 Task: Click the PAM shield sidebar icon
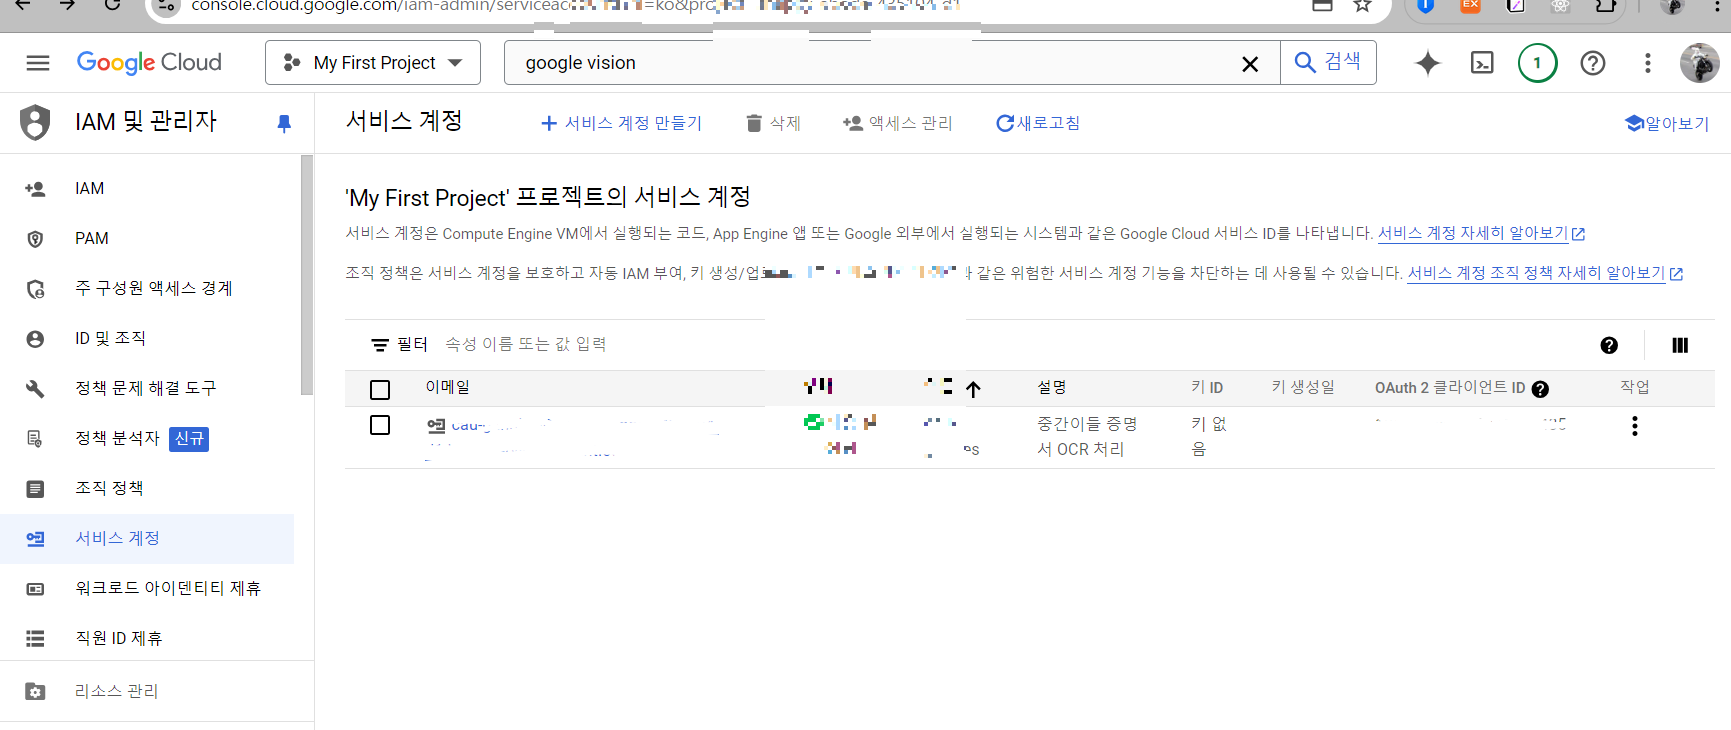[x=35, y=238]
